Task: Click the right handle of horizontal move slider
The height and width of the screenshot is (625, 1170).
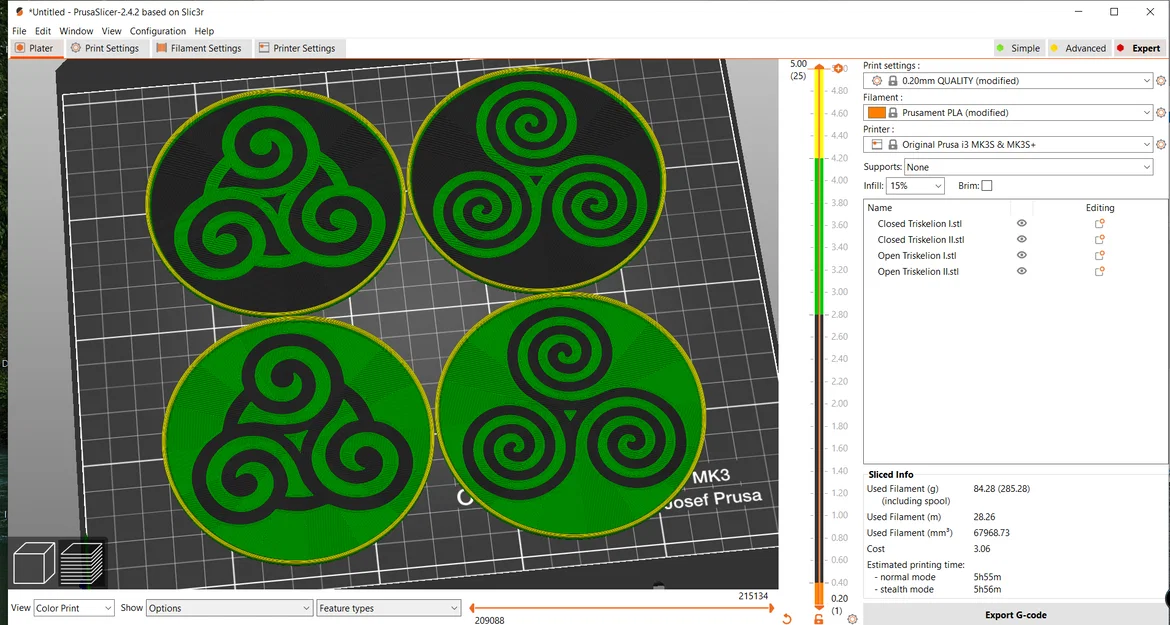Action: pos(772,608)
